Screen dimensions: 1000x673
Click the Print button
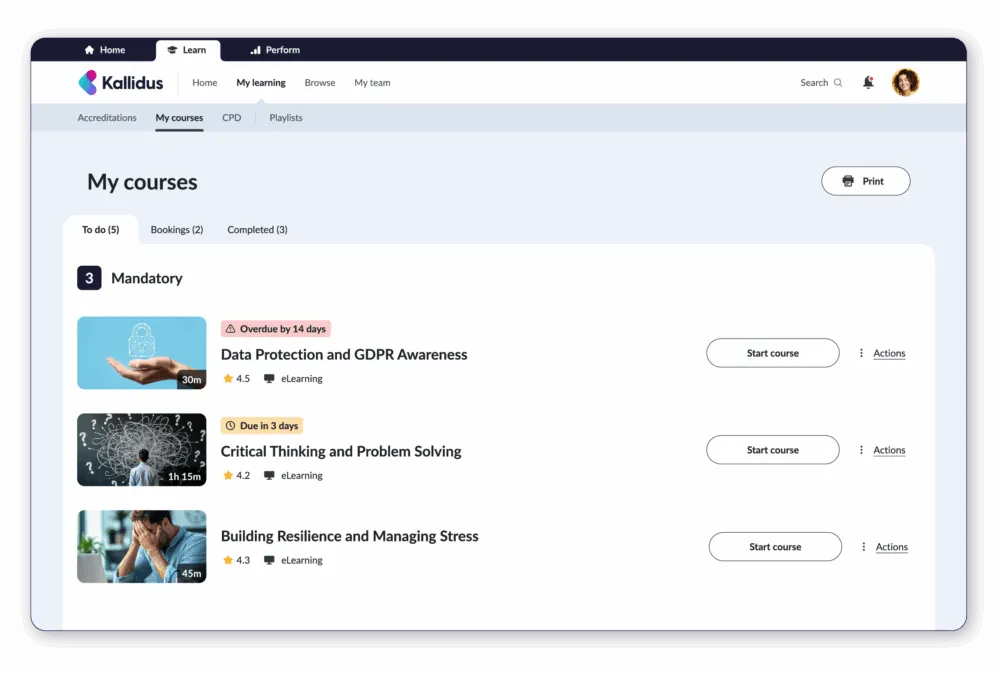pyautogui.click(x=865, y=181)
